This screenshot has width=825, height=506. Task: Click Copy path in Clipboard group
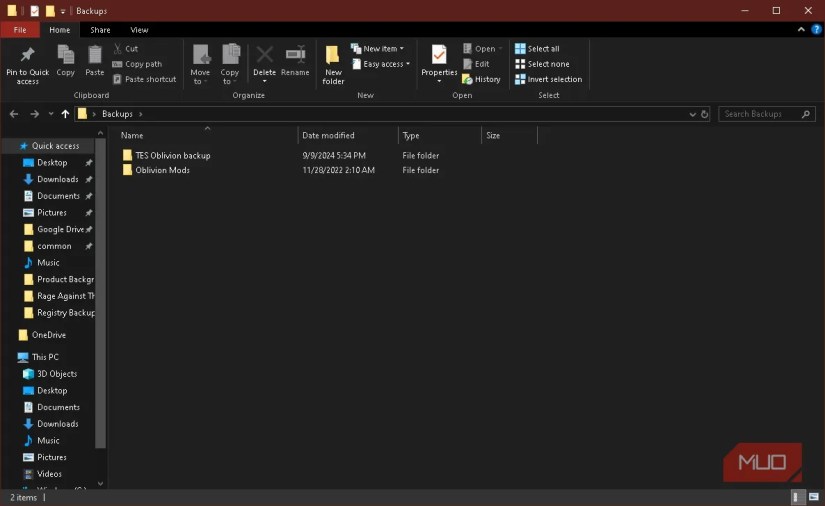137,64
